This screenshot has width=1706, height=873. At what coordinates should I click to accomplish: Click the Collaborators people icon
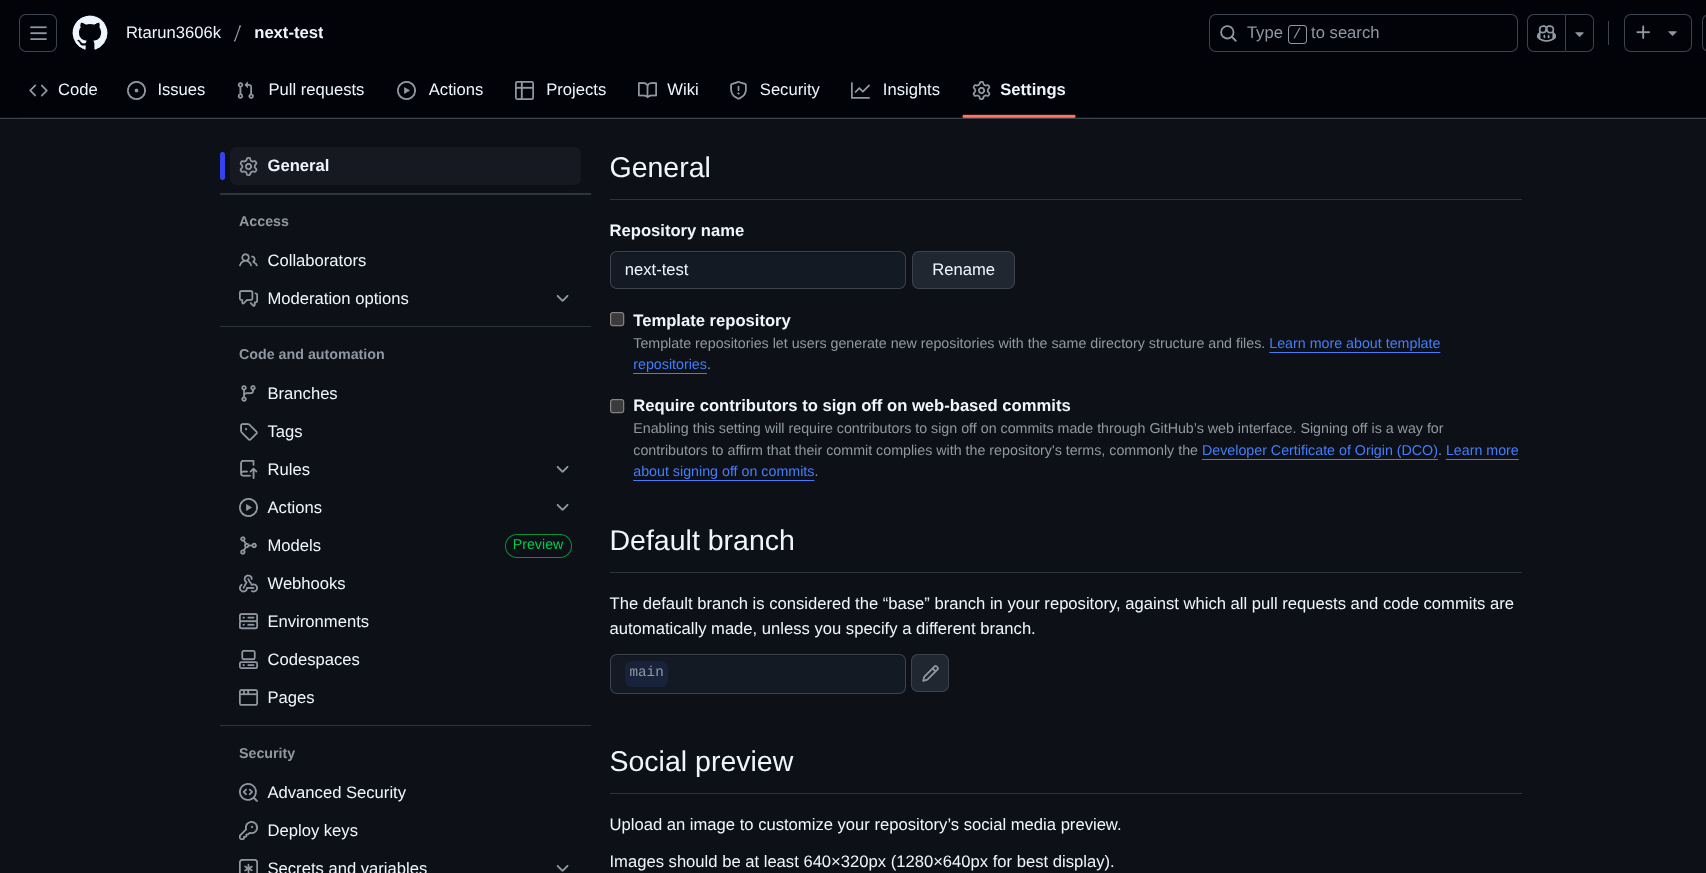coord(248,260)
